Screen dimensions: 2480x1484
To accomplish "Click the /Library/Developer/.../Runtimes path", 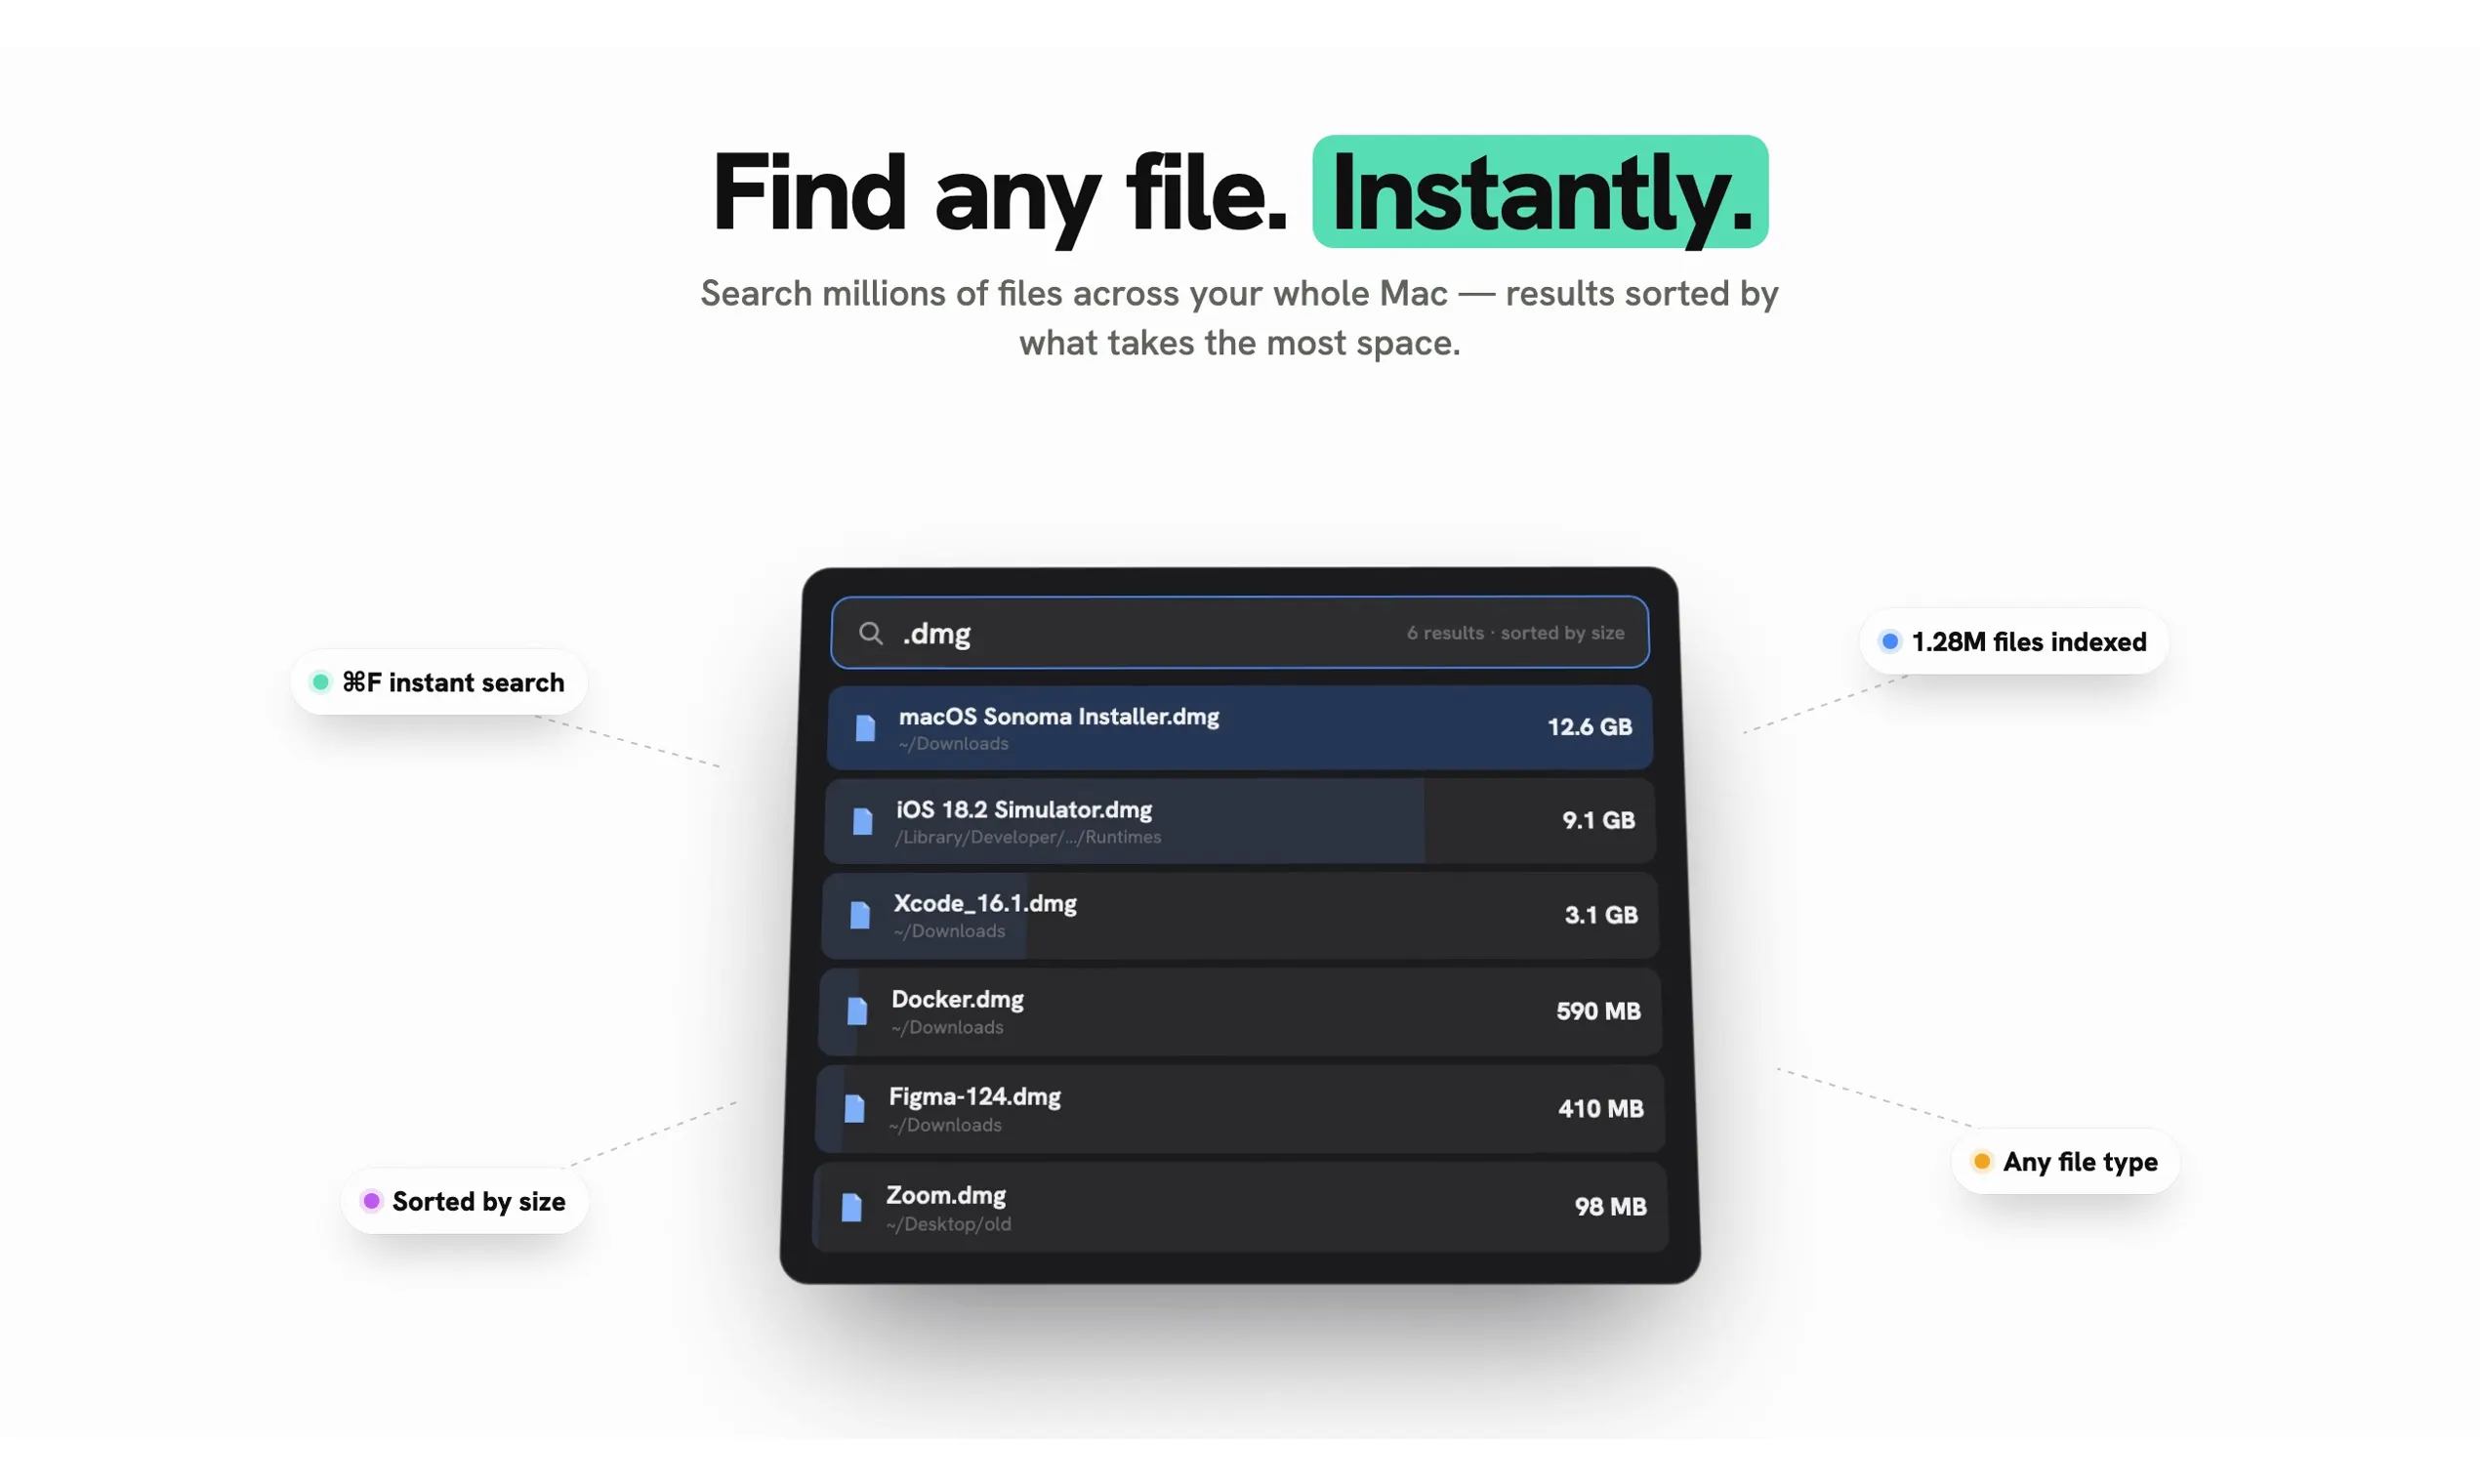I will (x=1027, y=837).
